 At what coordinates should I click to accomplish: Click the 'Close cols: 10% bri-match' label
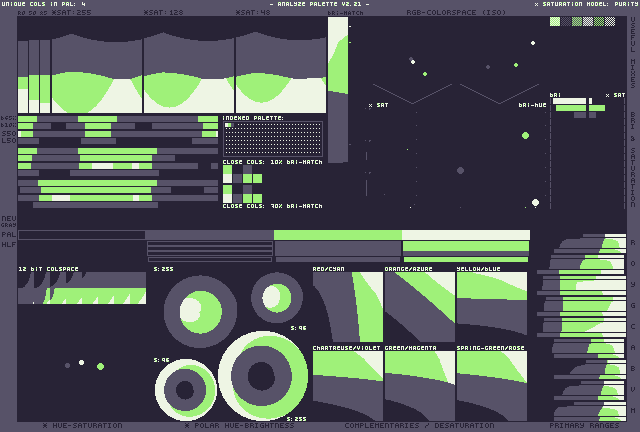(x=273, y=162)
